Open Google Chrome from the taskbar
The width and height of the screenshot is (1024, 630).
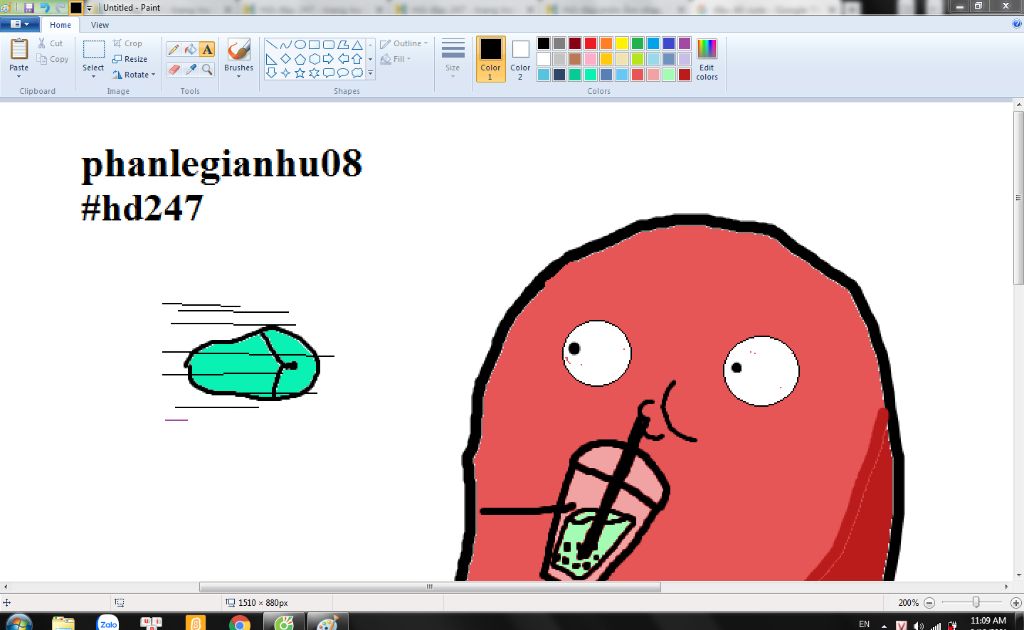tap(240, 622)
